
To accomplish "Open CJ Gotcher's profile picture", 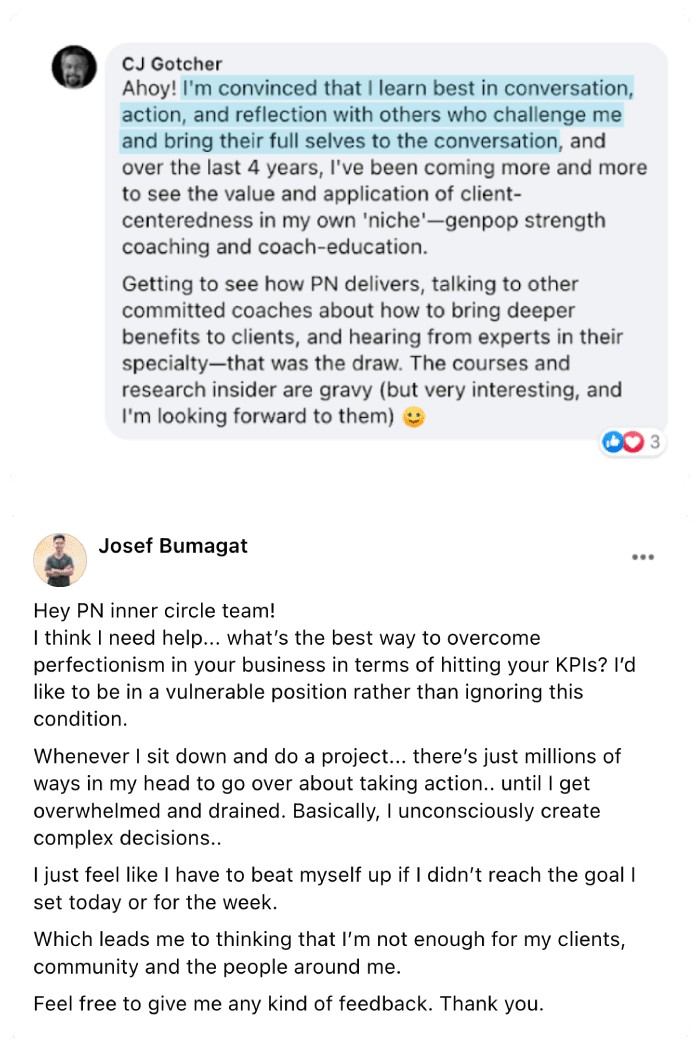I will point(74,67).
